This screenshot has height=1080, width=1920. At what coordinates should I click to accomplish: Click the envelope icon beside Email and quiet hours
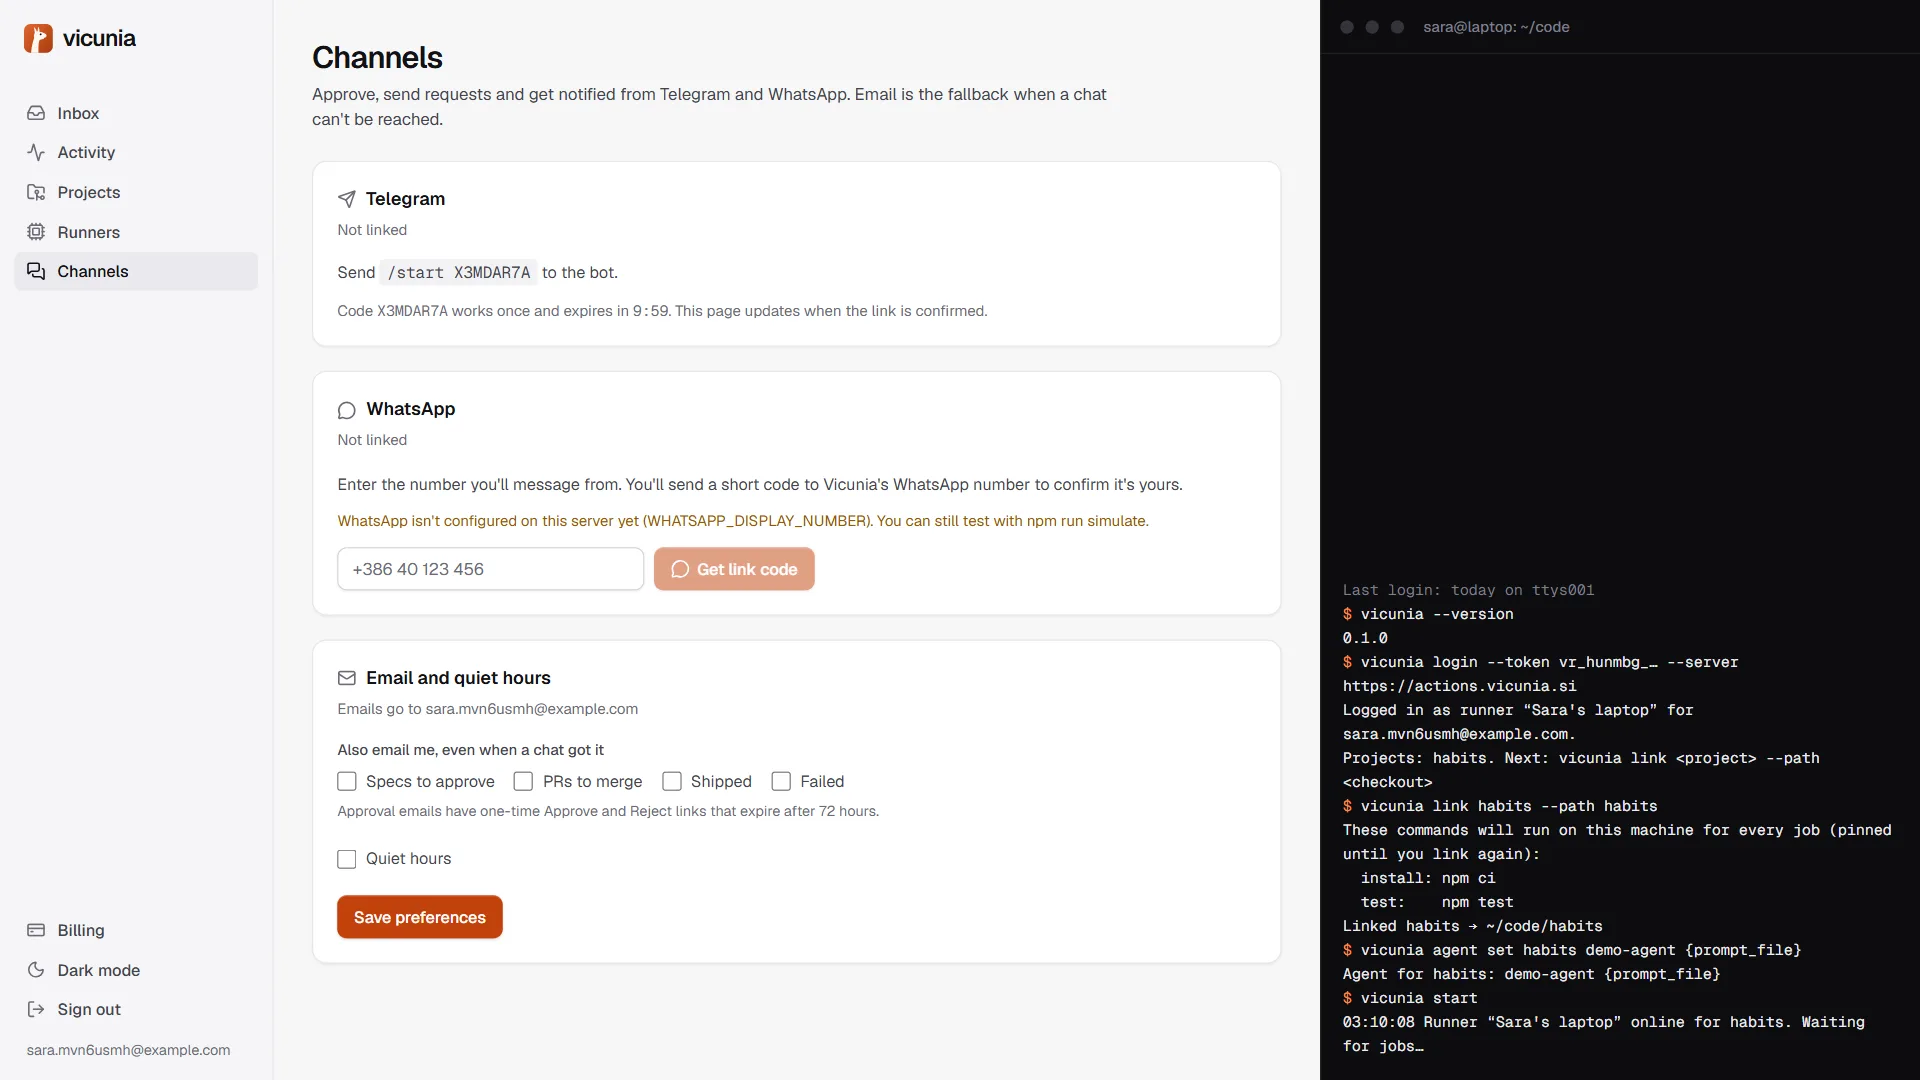347,678
